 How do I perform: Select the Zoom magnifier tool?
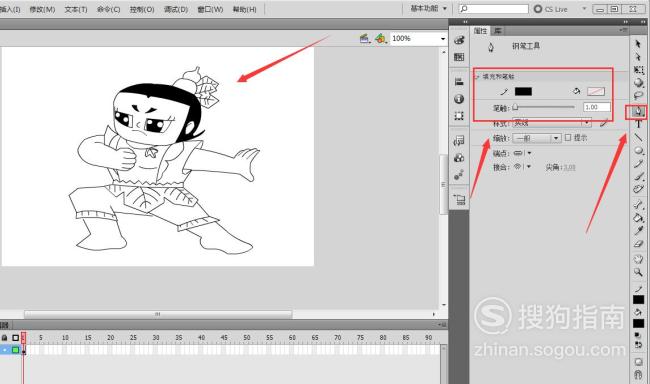pyautogui.click(x=638, y=272)
